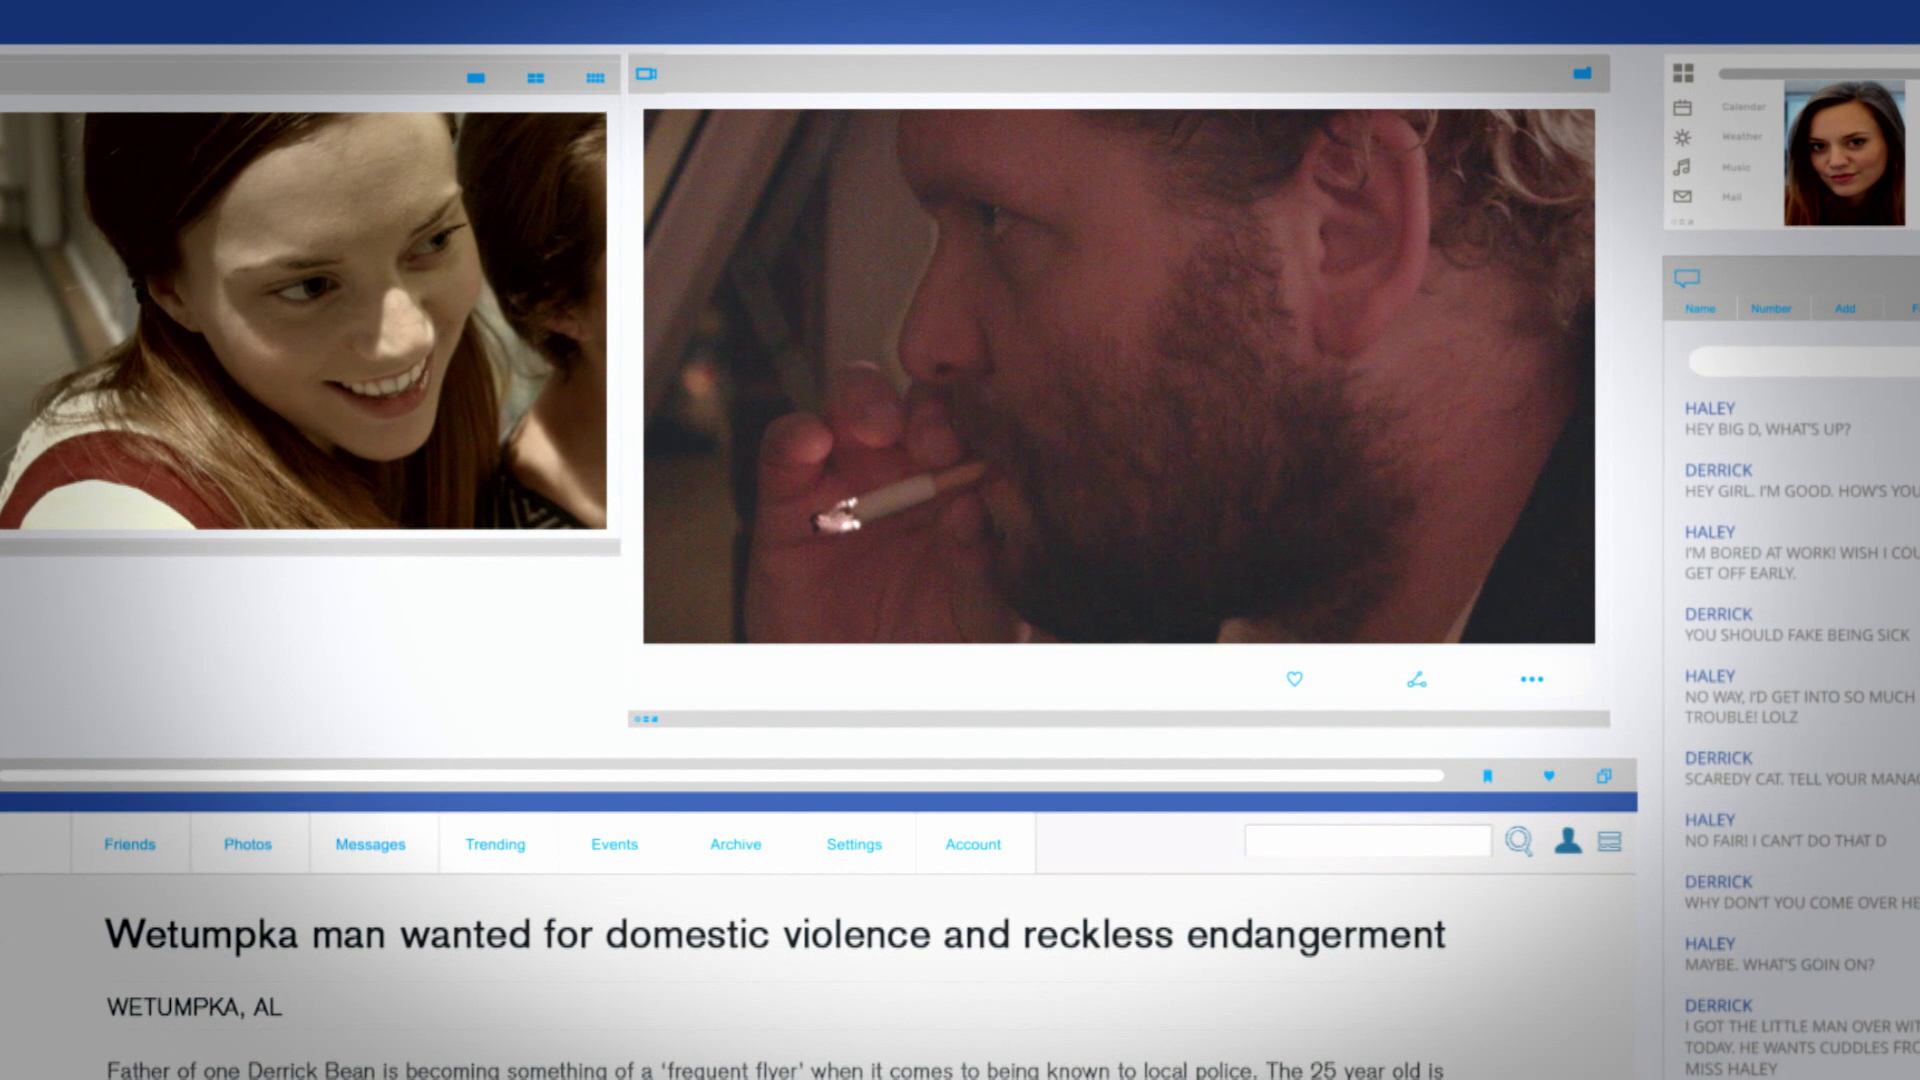
Task: Open the Music note icon
Action: [1682, 167]
